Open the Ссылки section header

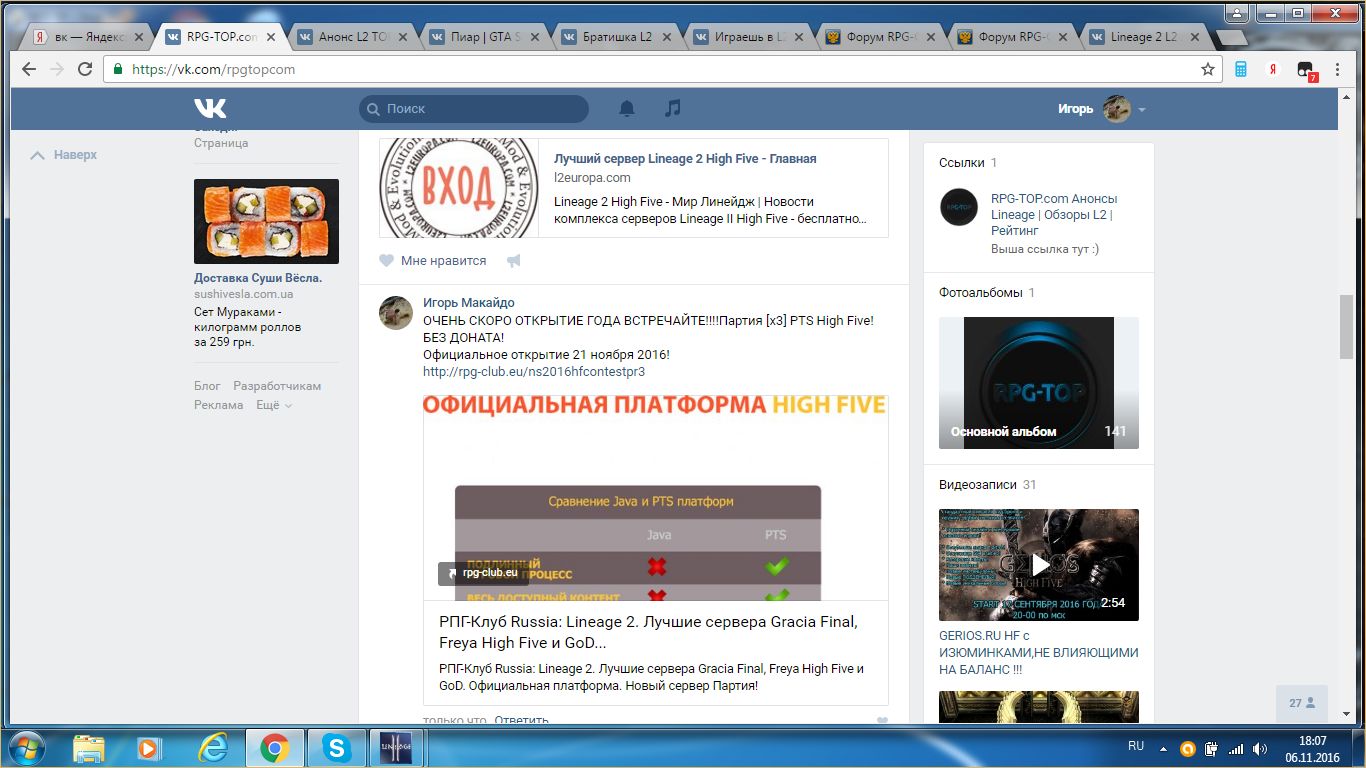(961, 162)
